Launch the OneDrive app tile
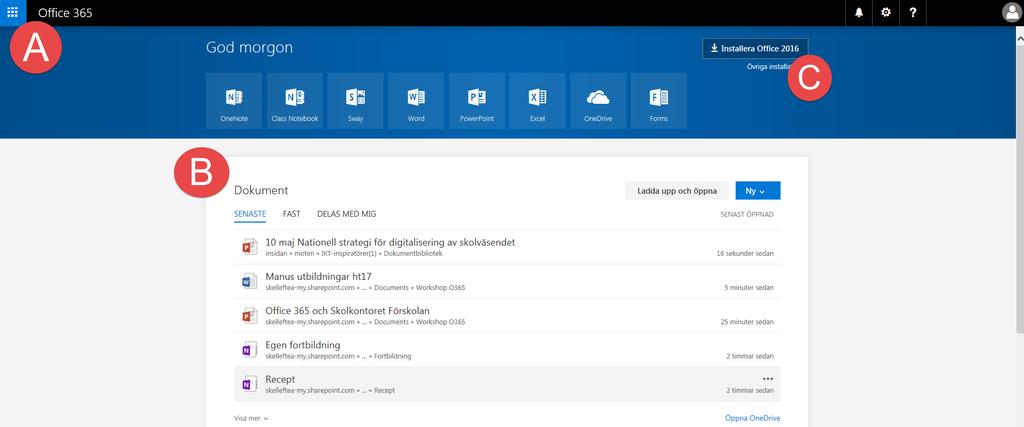This screenshot has height=427, width=1024. (x=598, y=101)
